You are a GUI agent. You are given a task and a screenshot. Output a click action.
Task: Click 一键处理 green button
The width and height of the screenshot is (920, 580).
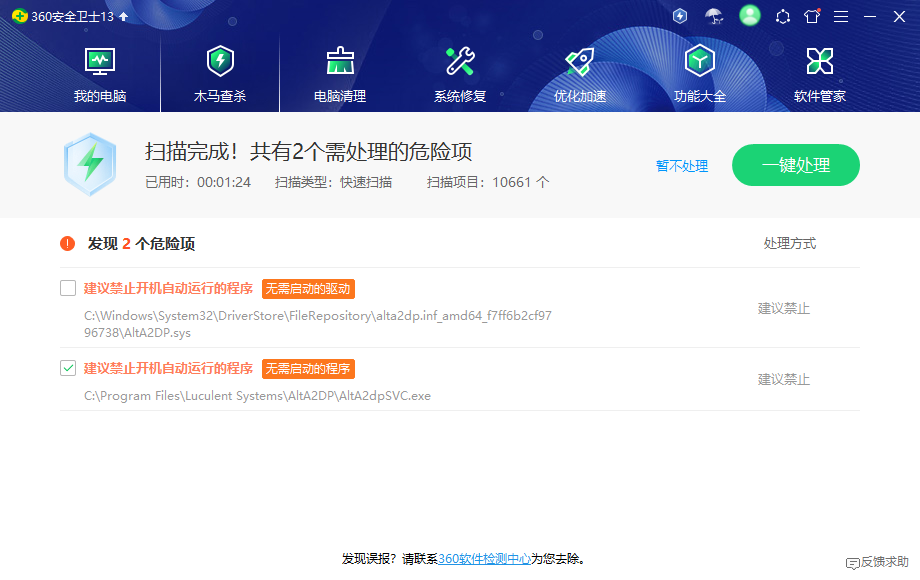796,165
